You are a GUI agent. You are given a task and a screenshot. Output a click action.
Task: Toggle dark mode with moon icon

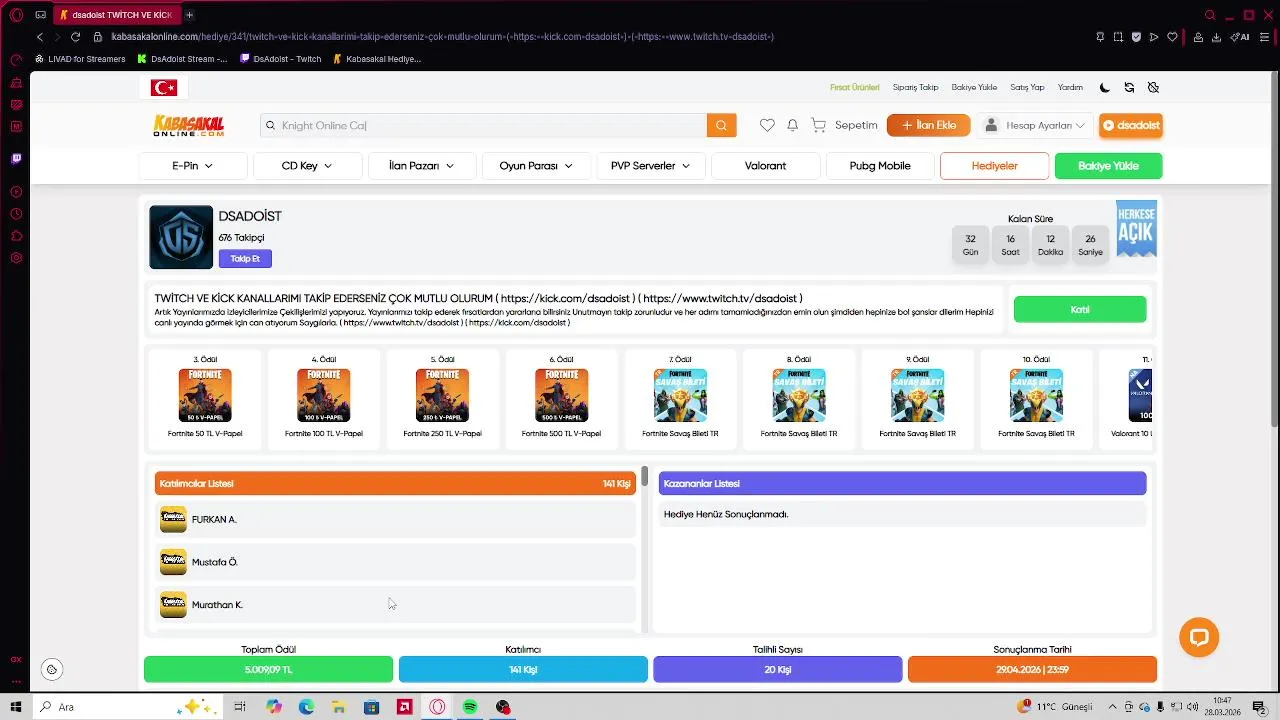tap(1104, 87)
